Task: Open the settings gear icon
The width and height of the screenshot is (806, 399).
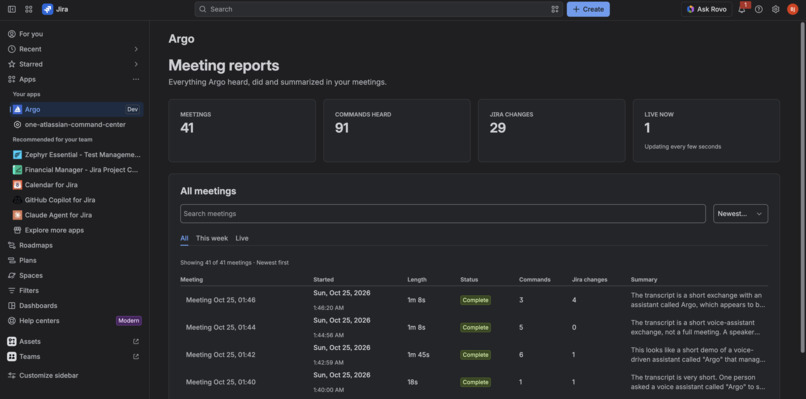Action: 776,9
